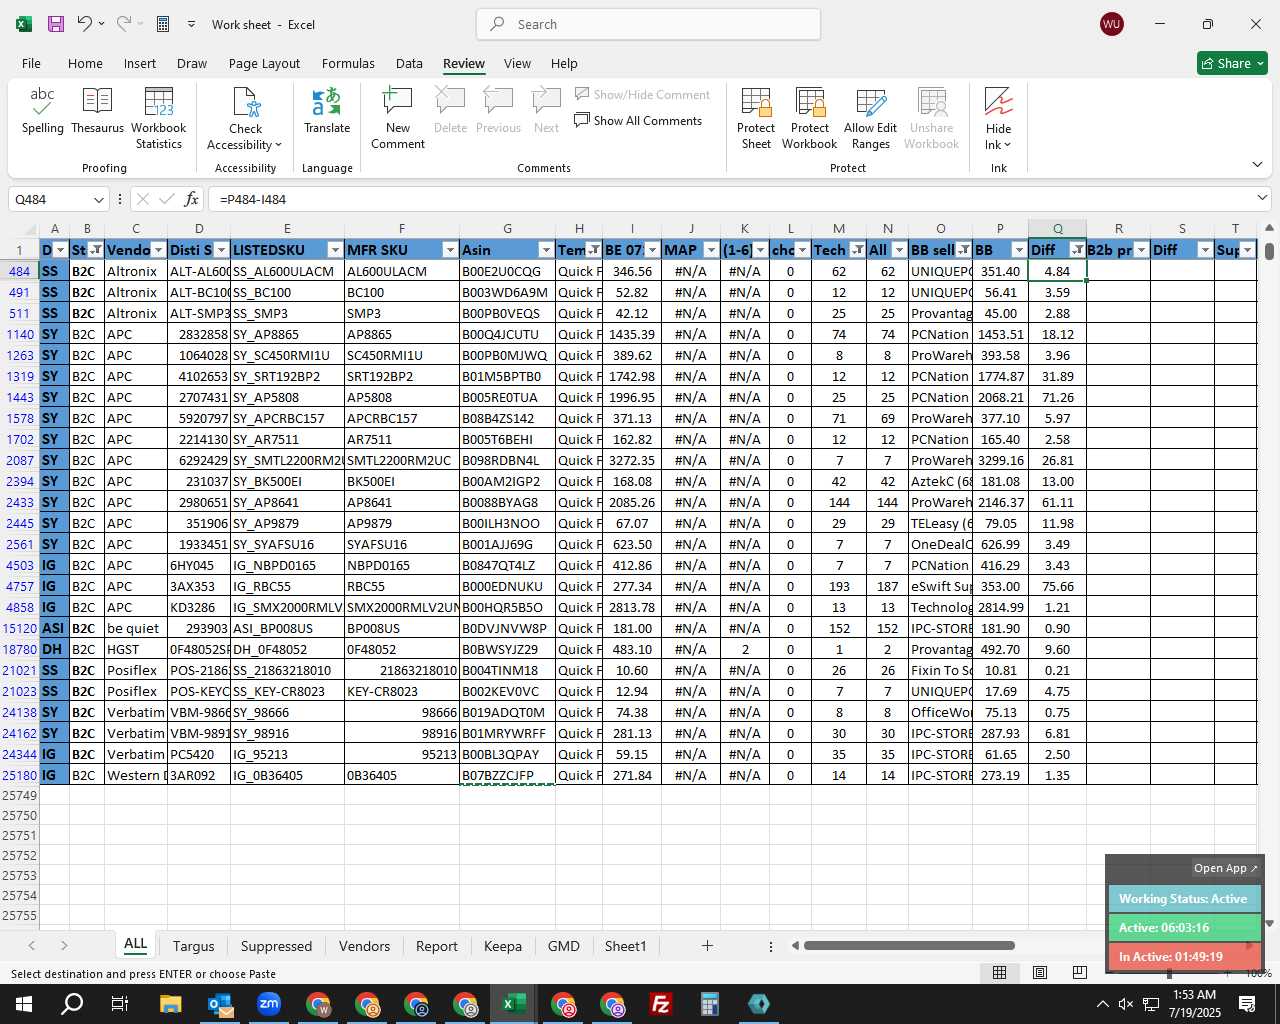Open FileZilla from taskbar
This screenshot has height=1024, width=1280.
[660, 1004]
